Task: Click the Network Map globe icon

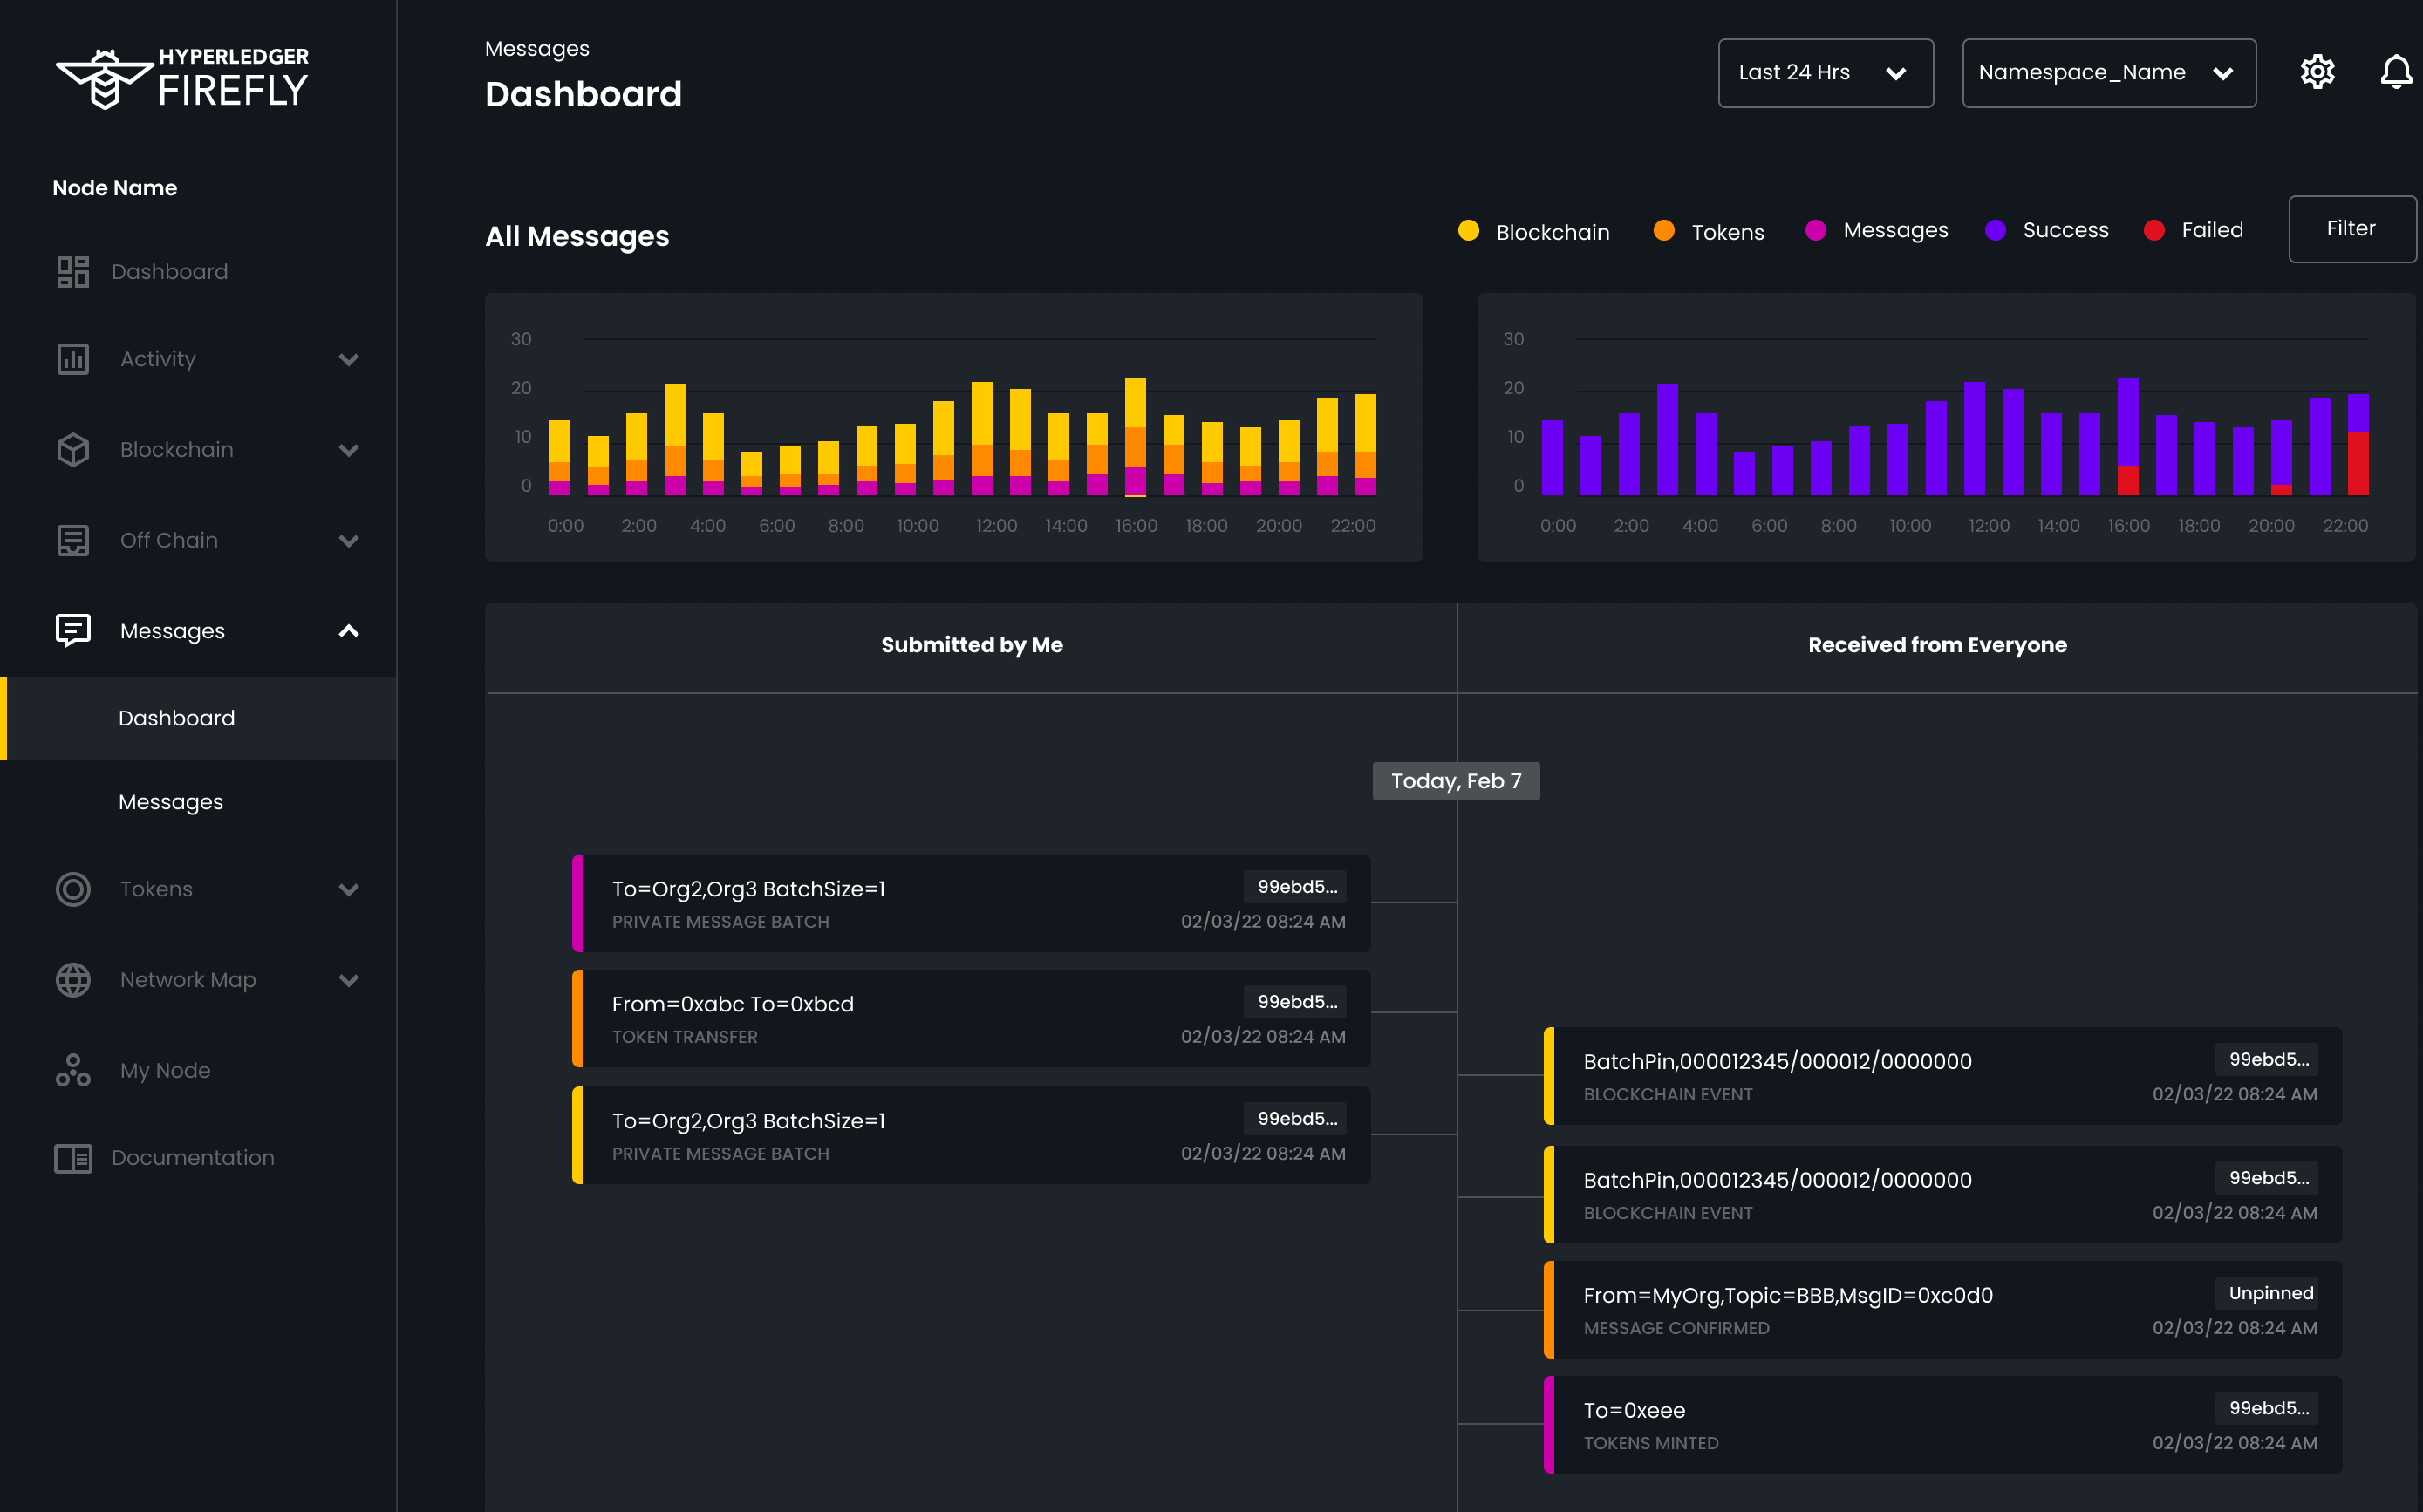Action: (73, 980)
